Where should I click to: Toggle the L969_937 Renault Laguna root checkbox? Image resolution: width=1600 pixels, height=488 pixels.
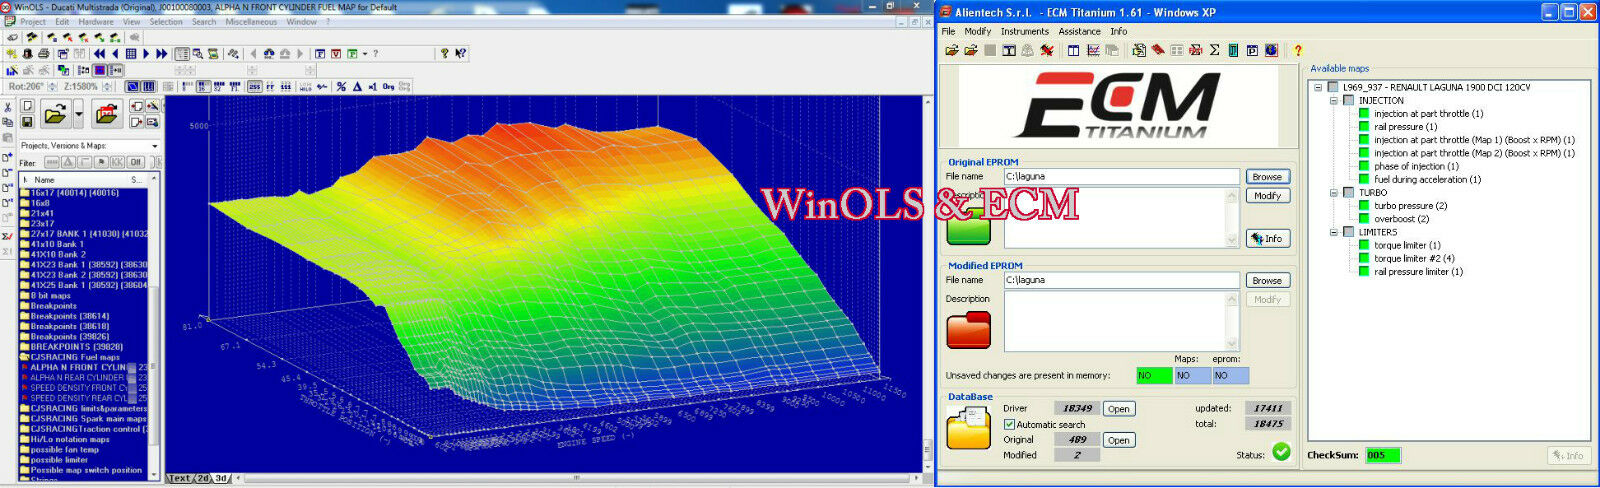click(x=1333, y=87)
